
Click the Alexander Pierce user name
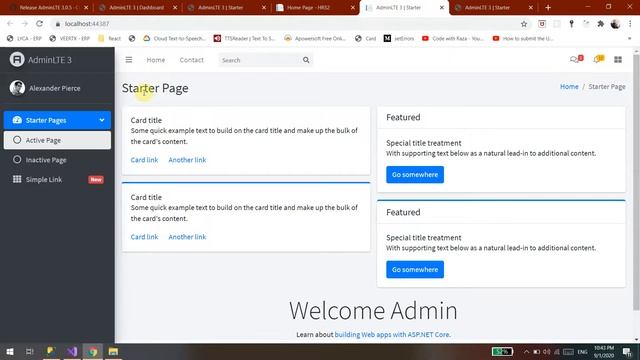pos(55,88)
